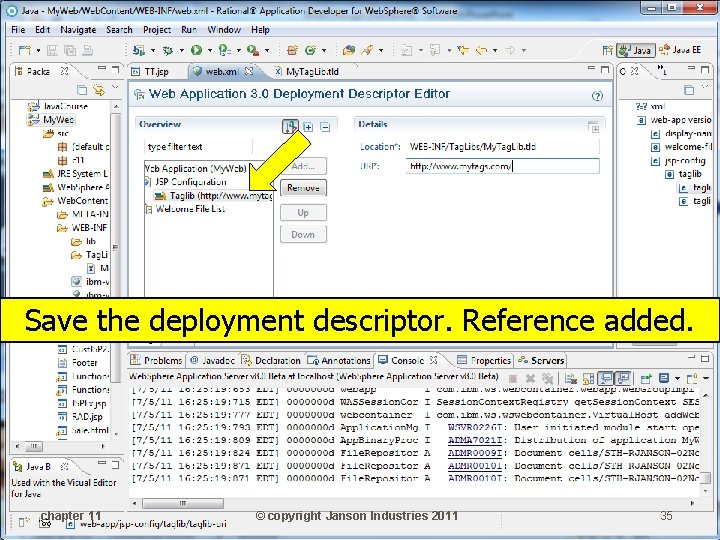
Task: Open the Servers tab
Action: point(541,360)
